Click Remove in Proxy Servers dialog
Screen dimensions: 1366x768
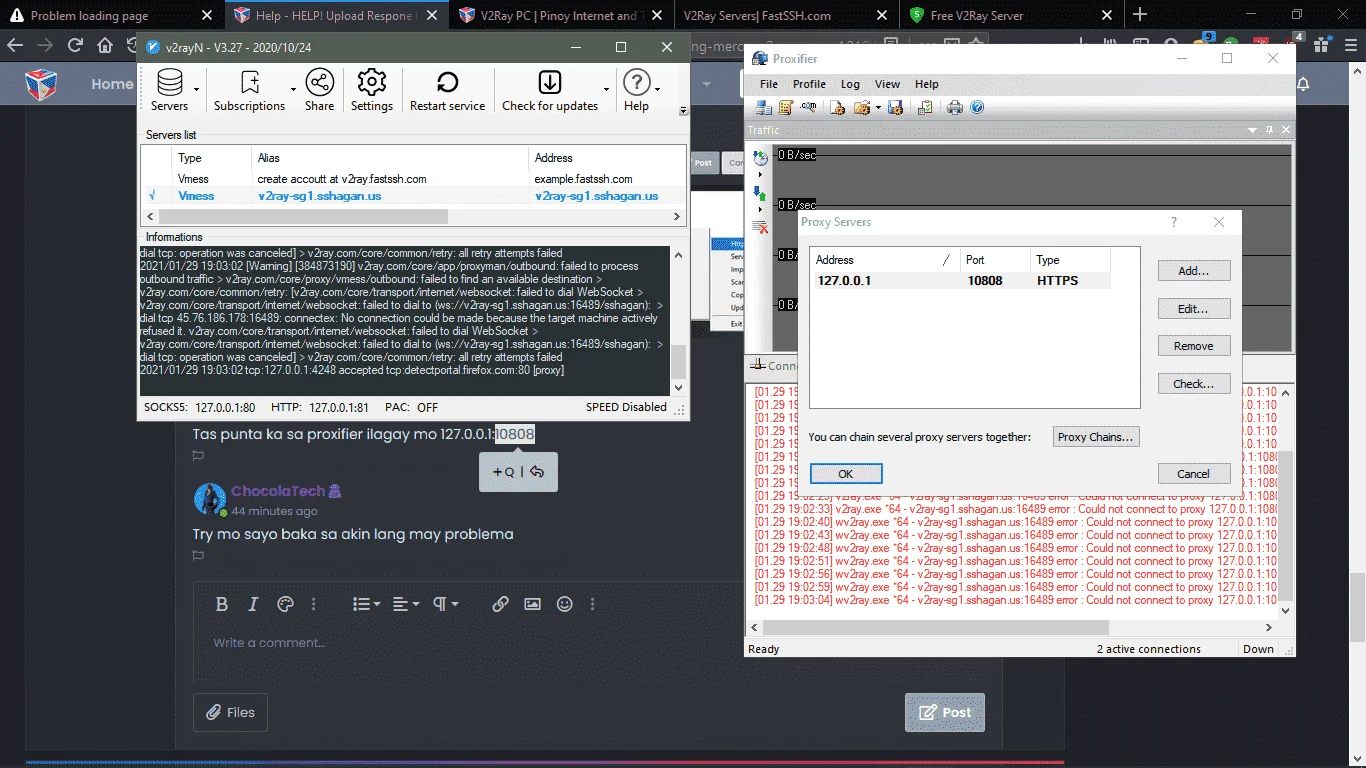(x=1194, y=346)
